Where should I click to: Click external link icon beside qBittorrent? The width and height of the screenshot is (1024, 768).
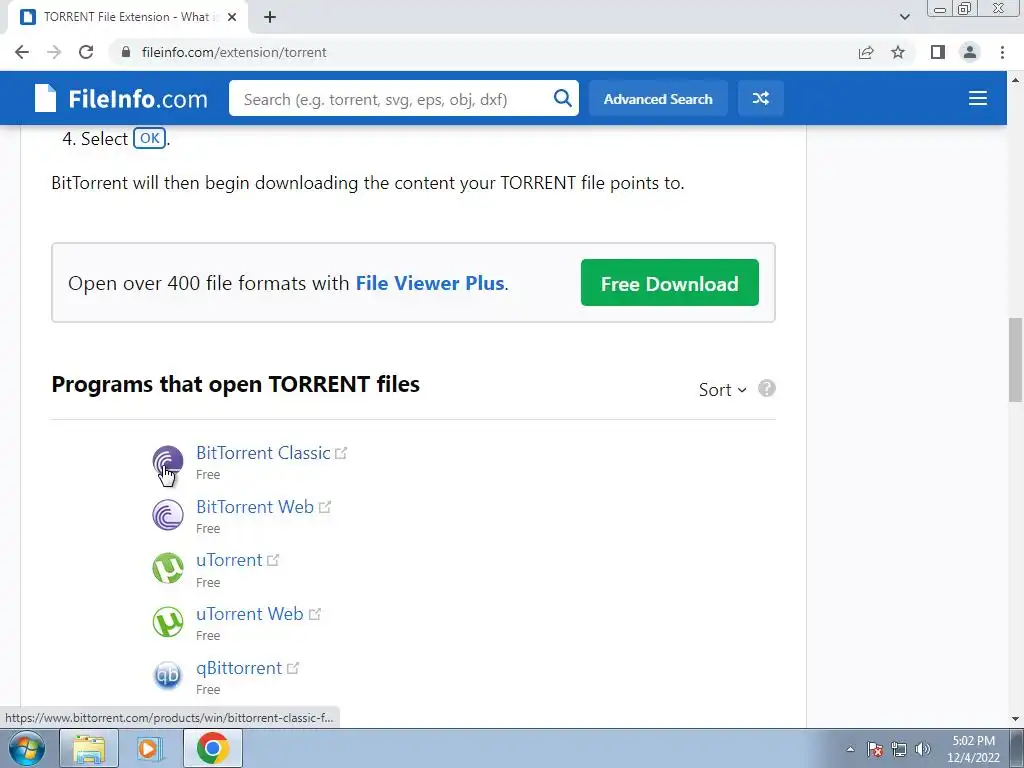(x=293, y=668)
